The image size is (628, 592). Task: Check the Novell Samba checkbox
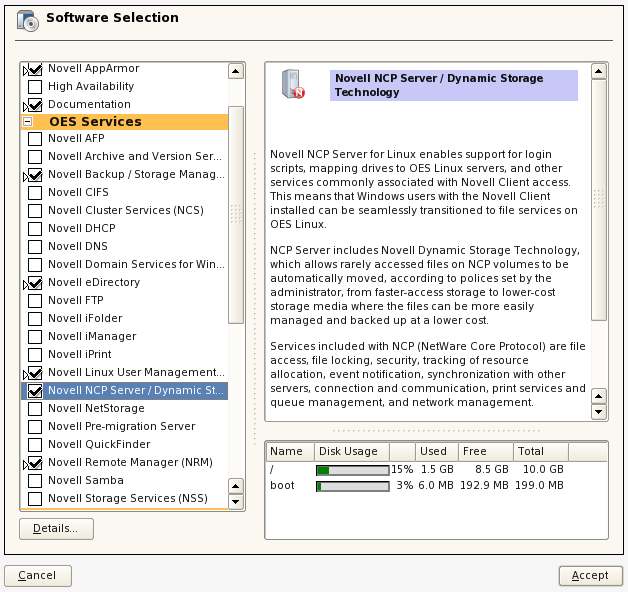point(35,481)
